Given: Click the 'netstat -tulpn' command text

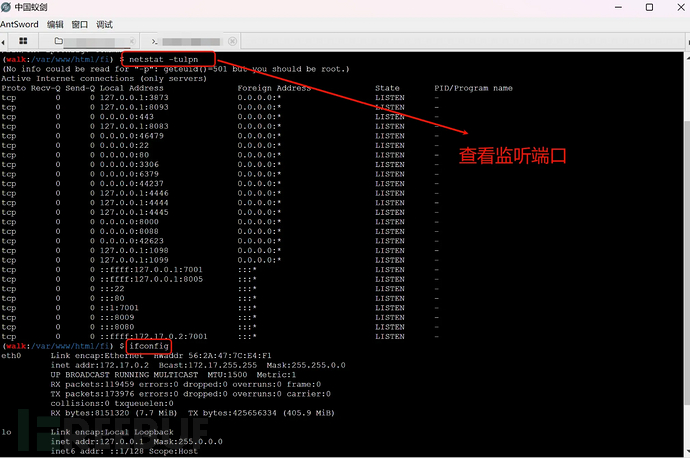Looking at the screenshot, I should [163, 59].
